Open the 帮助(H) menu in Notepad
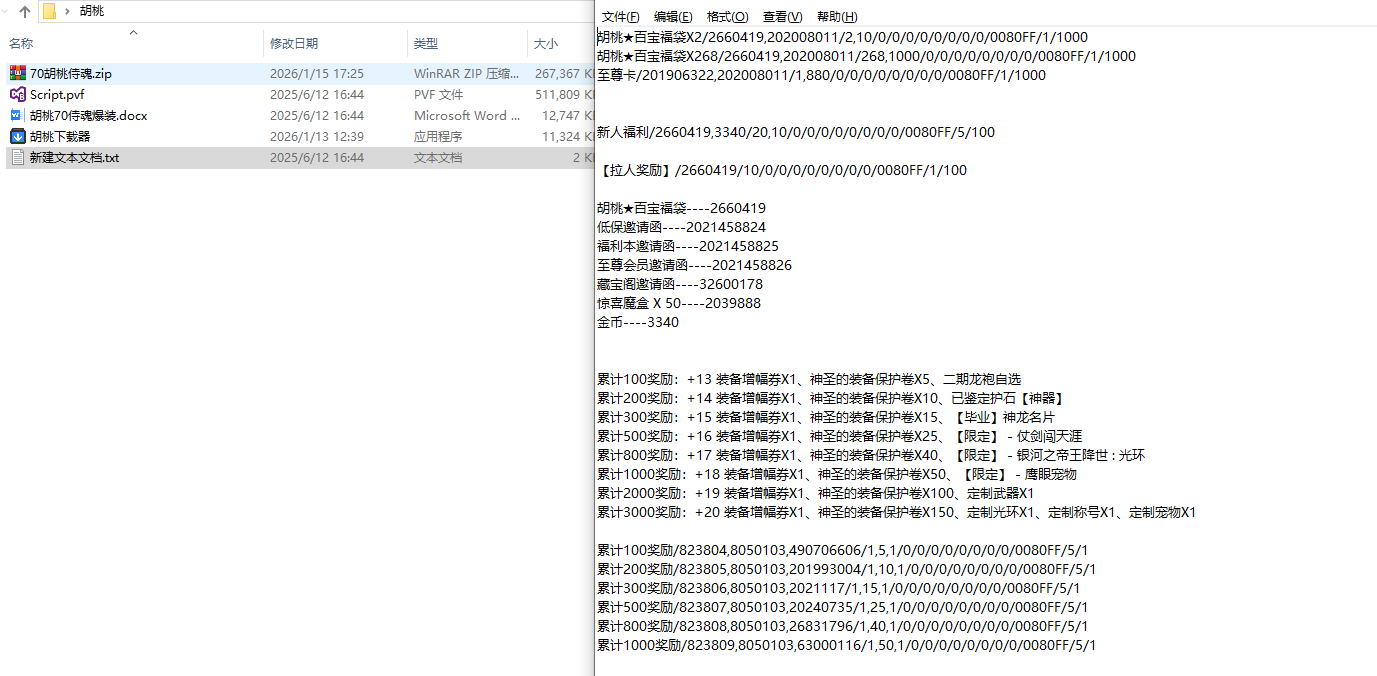This screenshot has height=676, width=1377. [x=838, y=16]
